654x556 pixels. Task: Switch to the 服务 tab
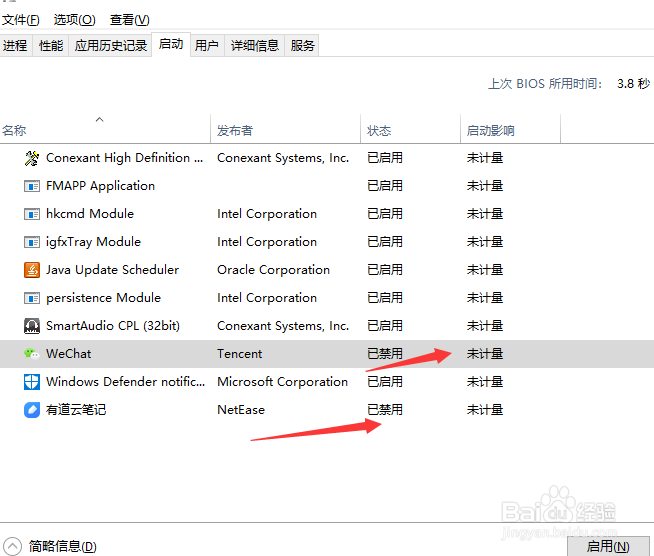click(x=302, y=45)
